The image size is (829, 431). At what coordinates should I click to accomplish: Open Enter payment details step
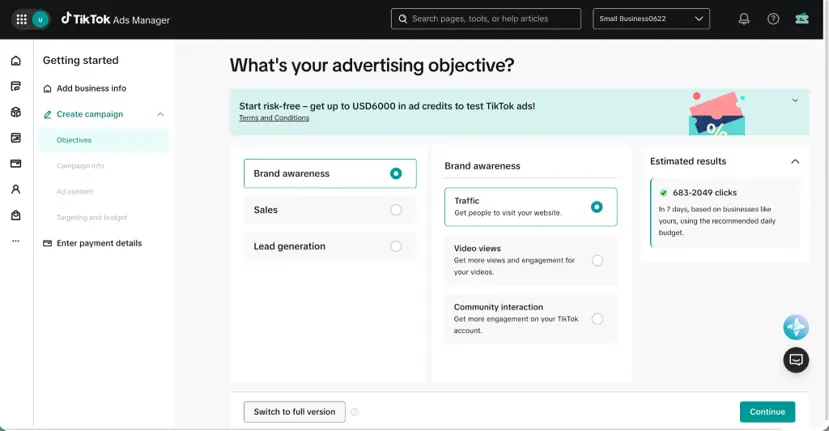pyautogui.click(x=93, y=243)
